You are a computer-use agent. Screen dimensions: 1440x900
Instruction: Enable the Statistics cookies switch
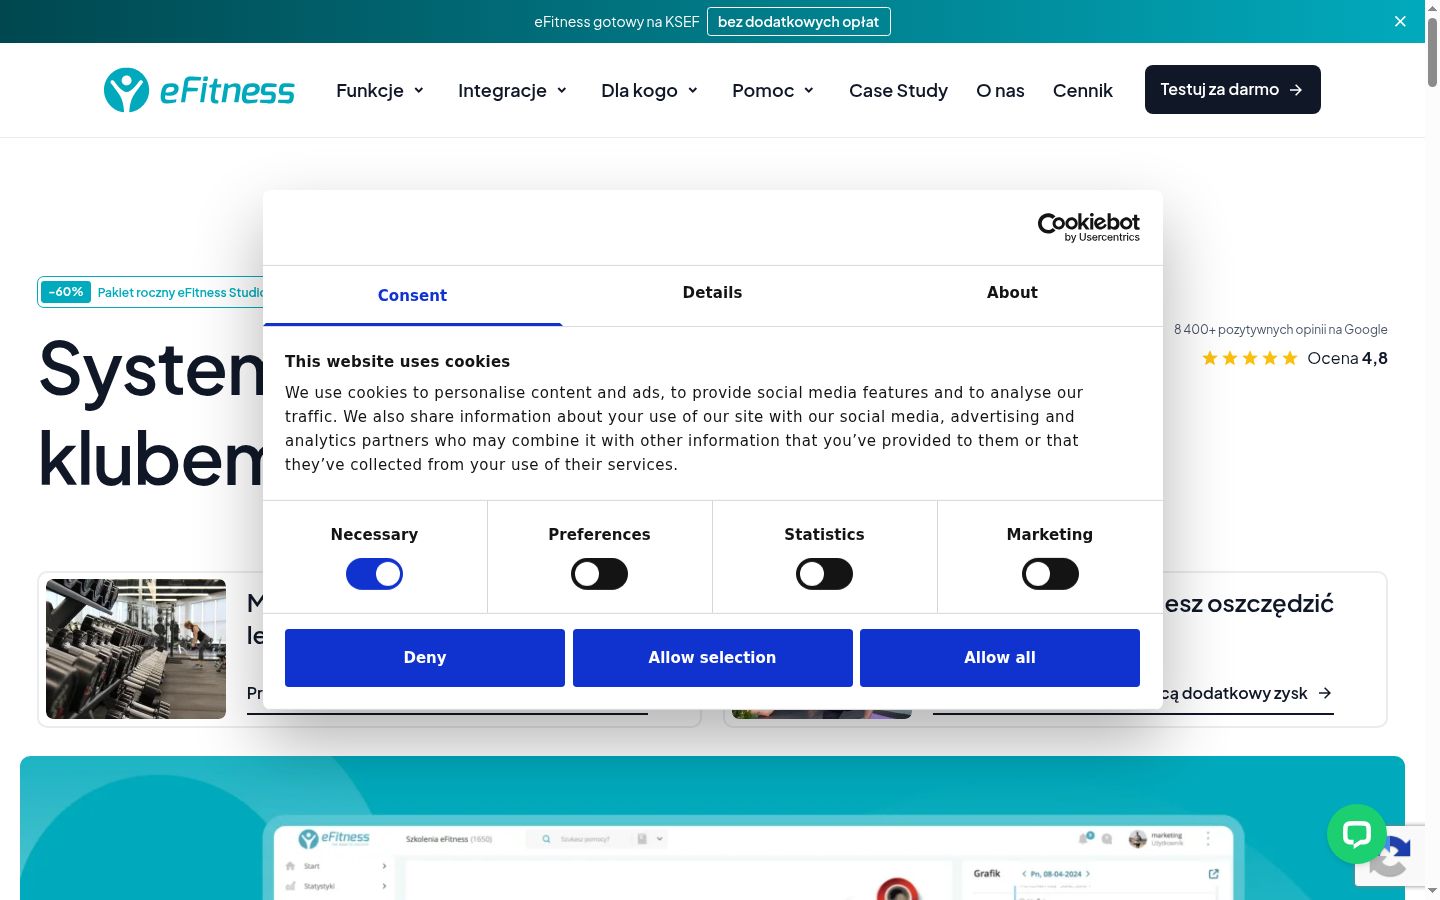click(x=824, y=574)
